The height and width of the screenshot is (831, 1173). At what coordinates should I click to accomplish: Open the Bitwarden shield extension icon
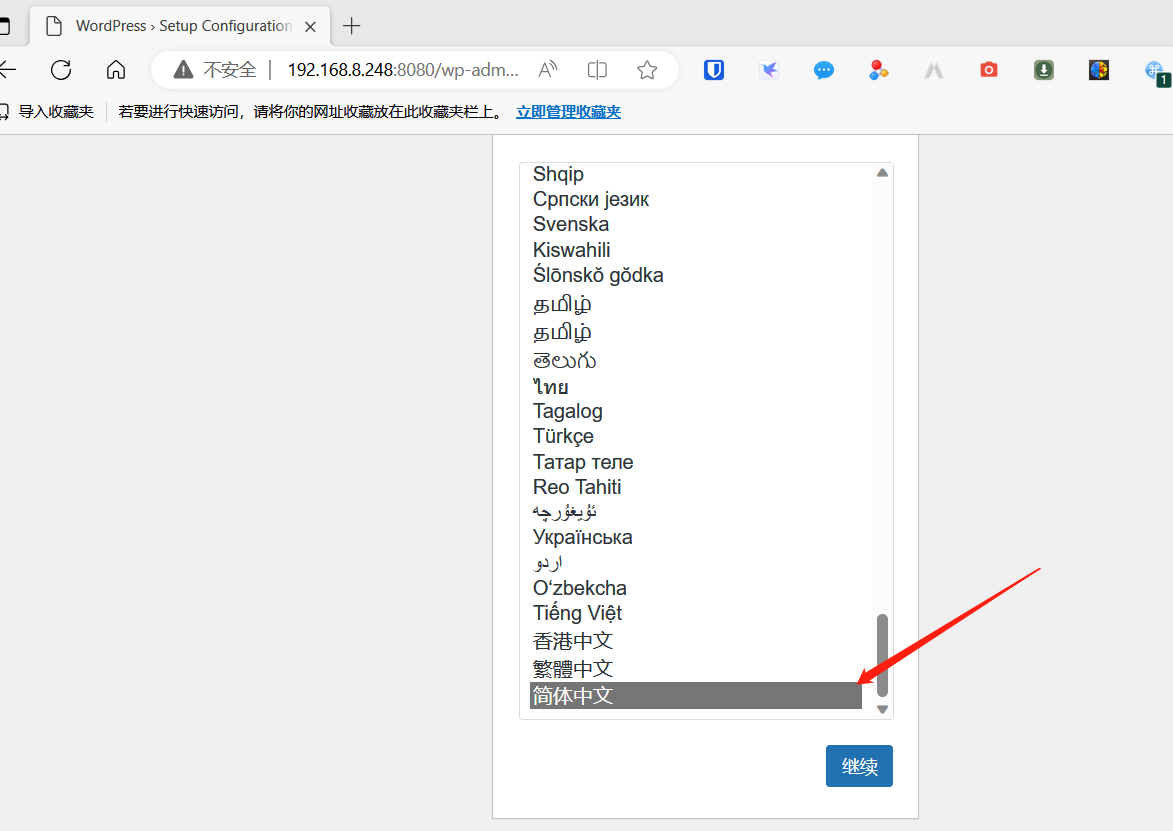tap(714, 70)
